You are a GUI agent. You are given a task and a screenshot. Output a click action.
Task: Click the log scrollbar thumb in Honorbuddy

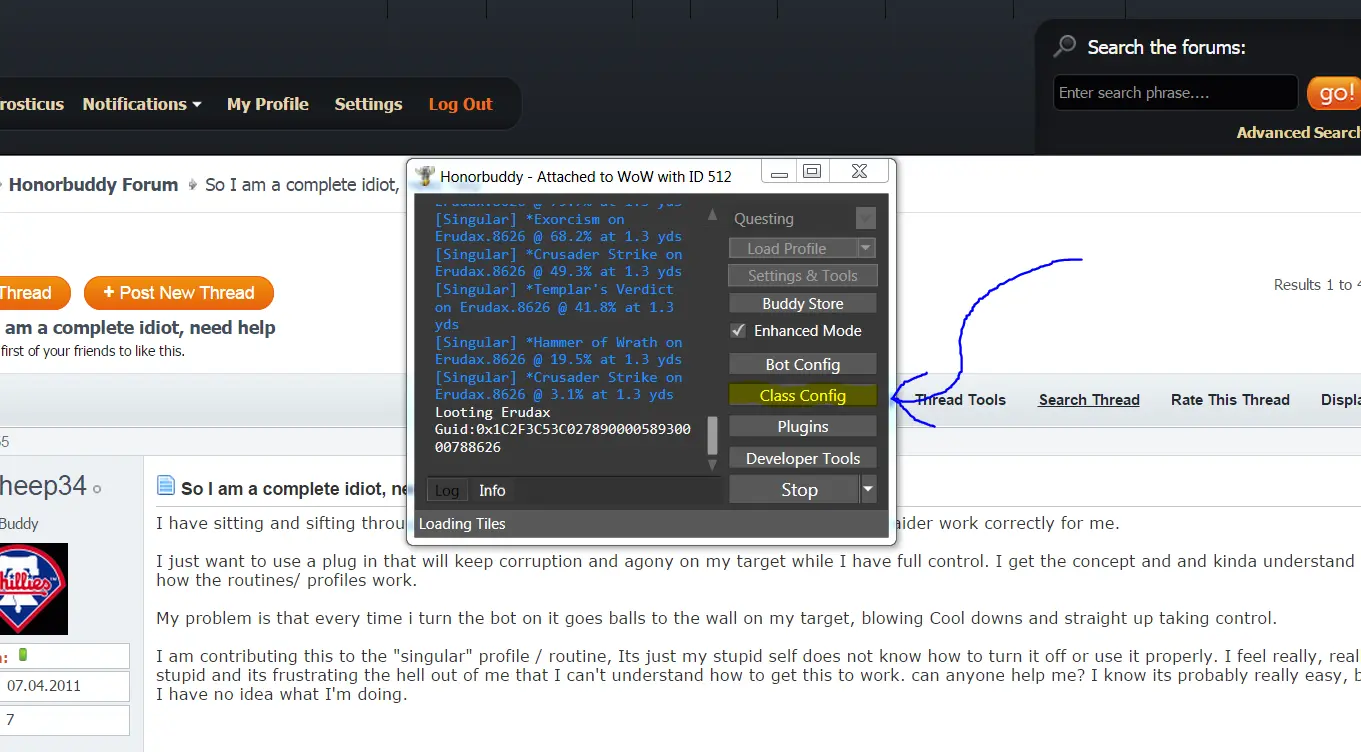tap(712, 435)
